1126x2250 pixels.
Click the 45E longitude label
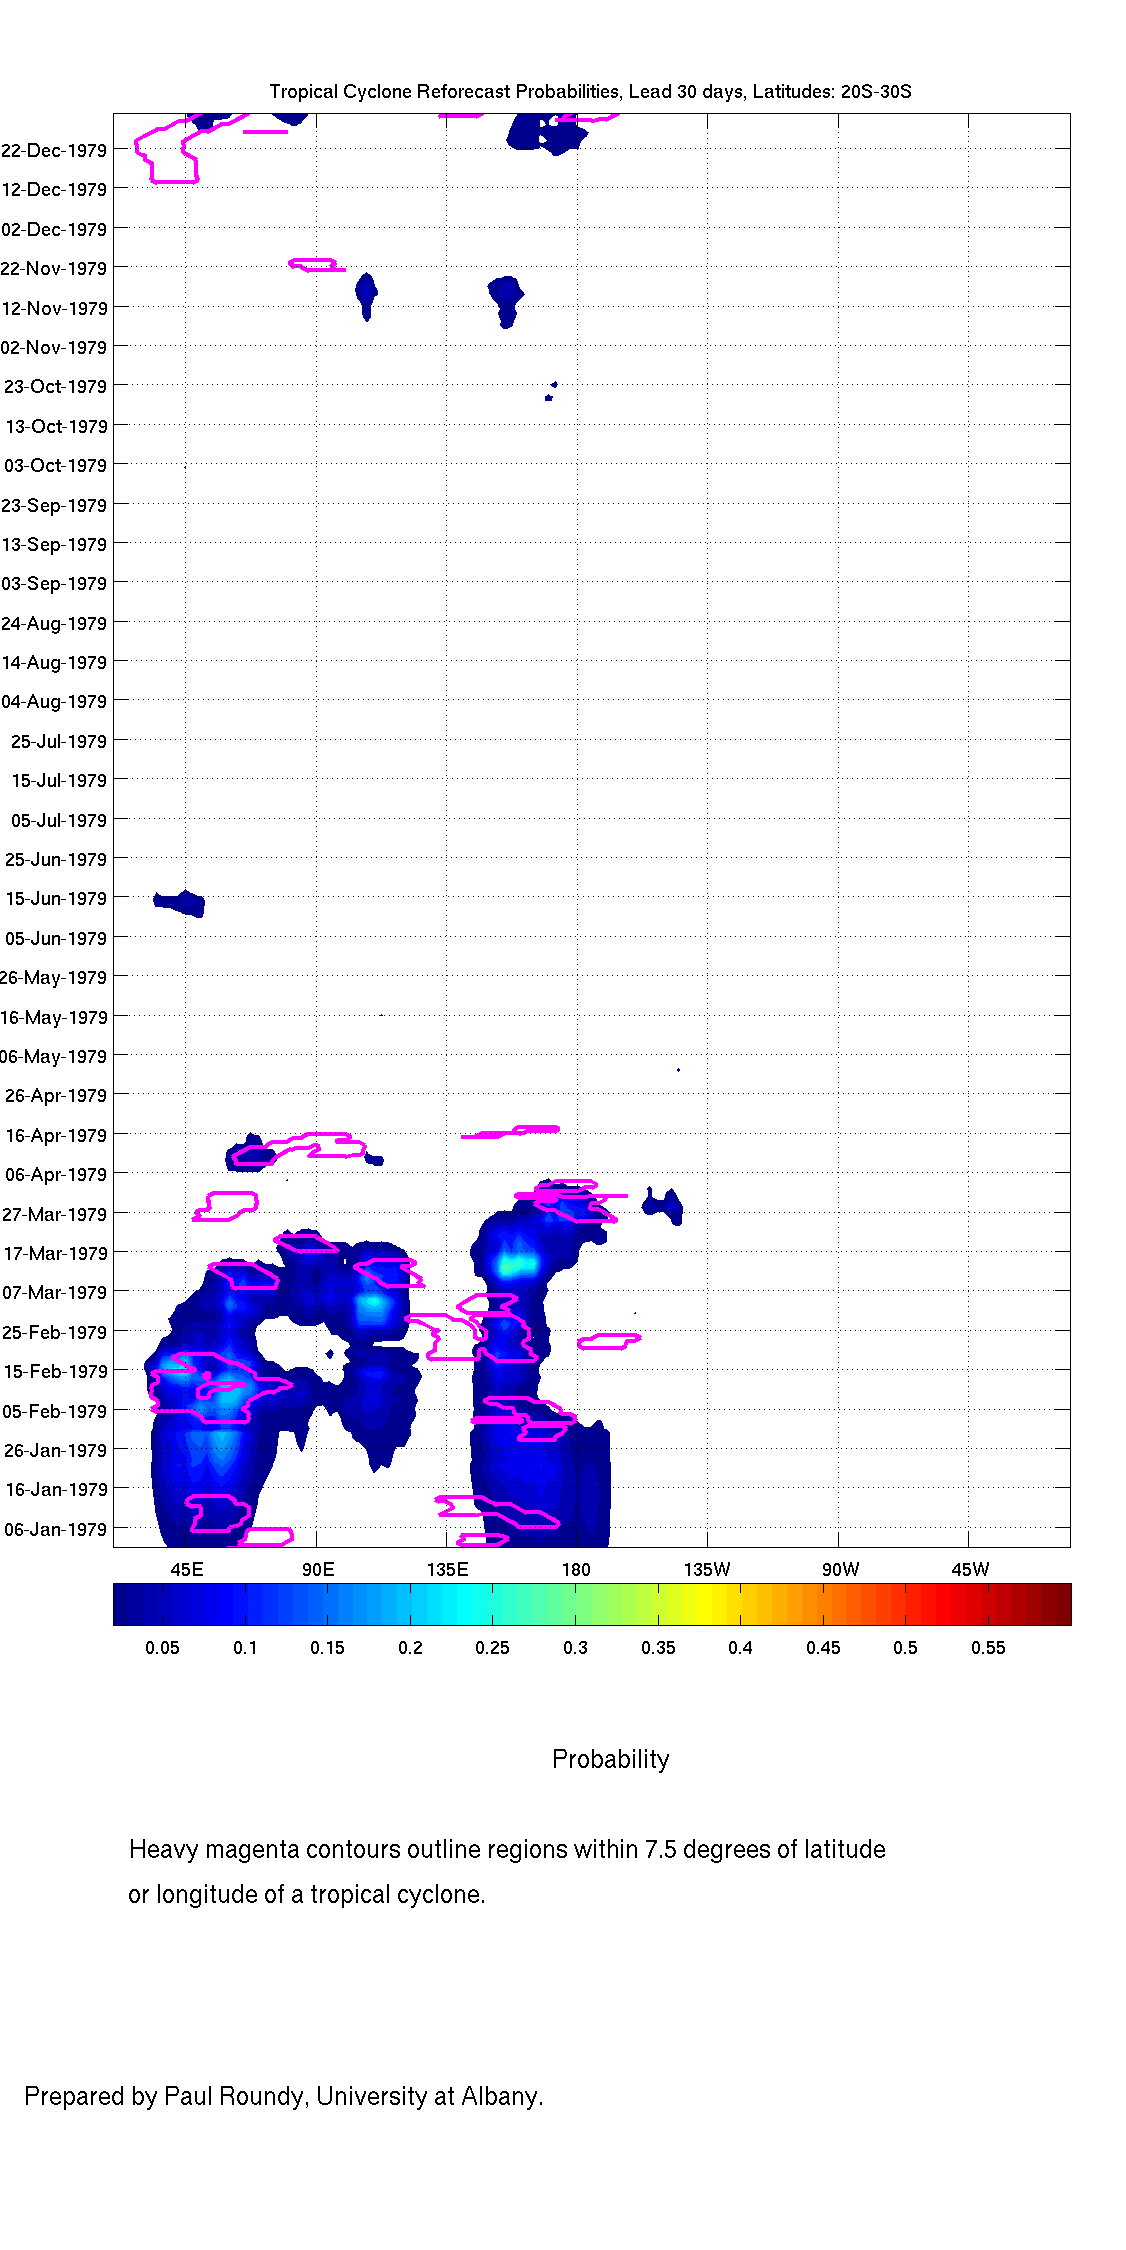pos(187,1570)
